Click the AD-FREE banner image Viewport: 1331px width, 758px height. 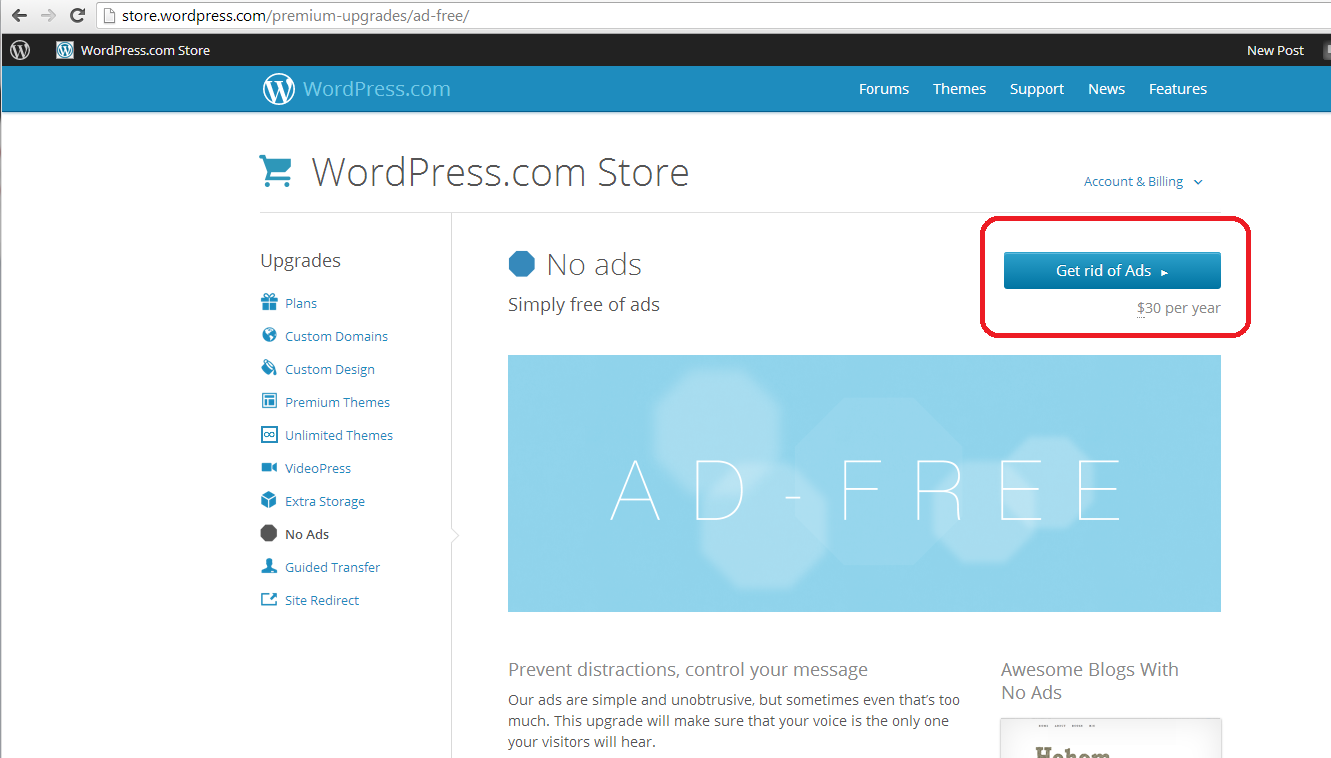coord(864,483)
